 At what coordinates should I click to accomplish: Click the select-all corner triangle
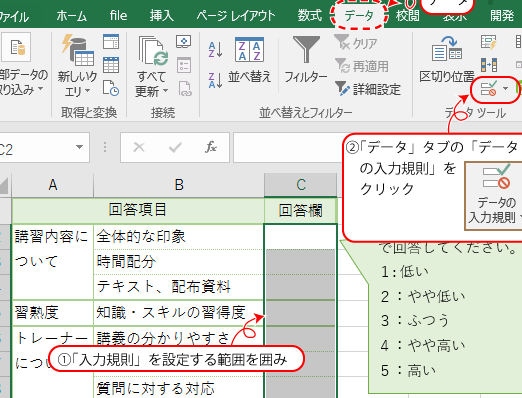tap(4, 185)
